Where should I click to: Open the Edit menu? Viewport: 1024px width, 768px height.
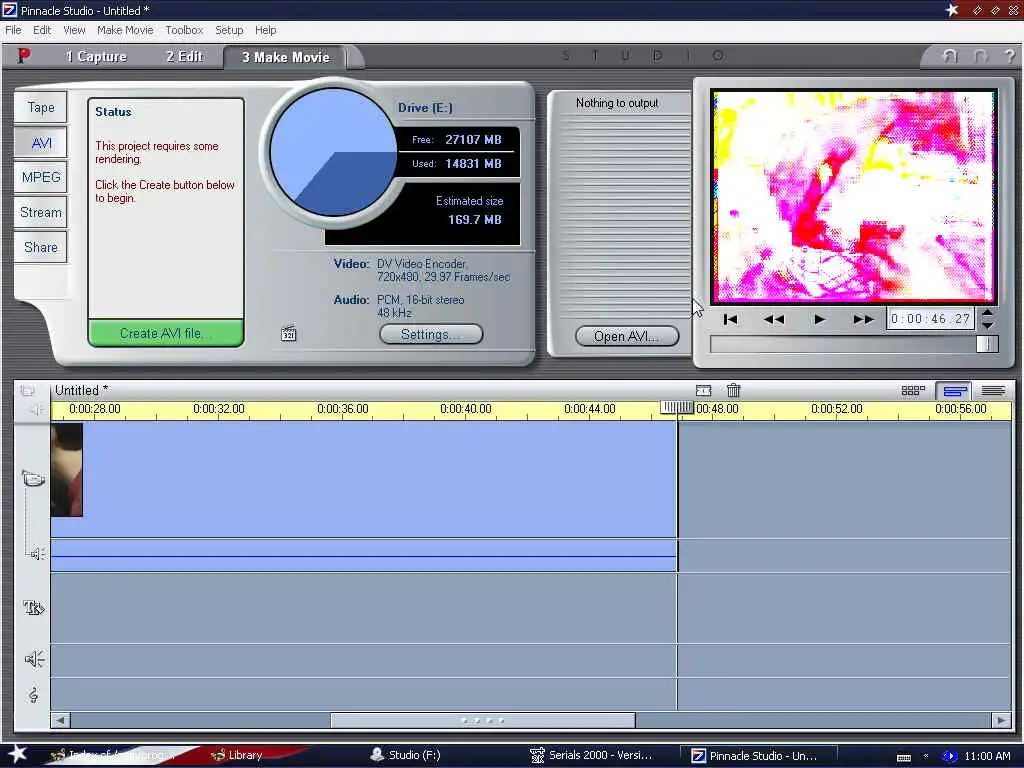tap(42, 30)
